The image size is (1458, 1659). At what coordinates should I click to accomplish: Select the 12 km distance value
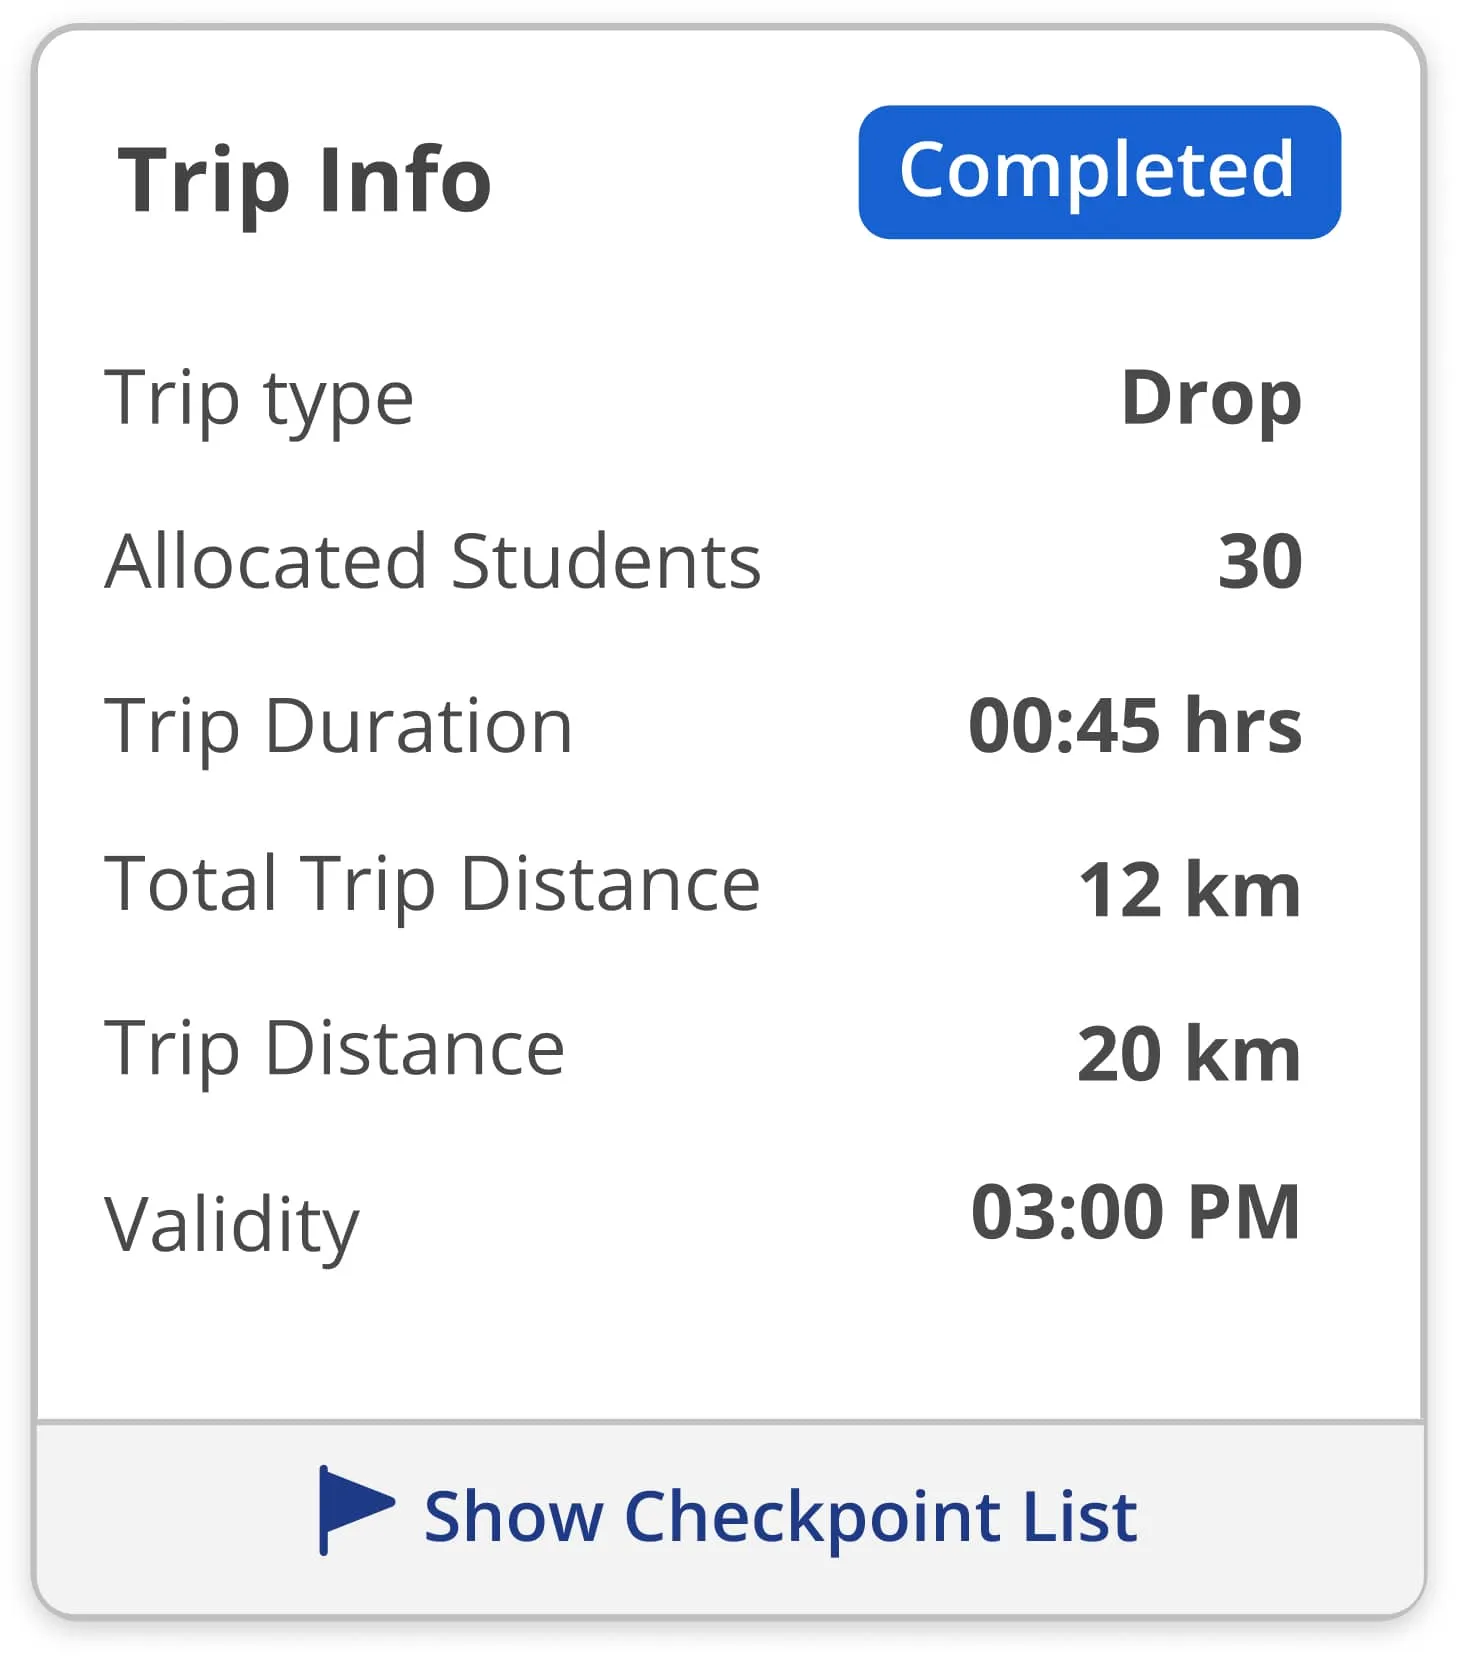[x=1188, y=889]
